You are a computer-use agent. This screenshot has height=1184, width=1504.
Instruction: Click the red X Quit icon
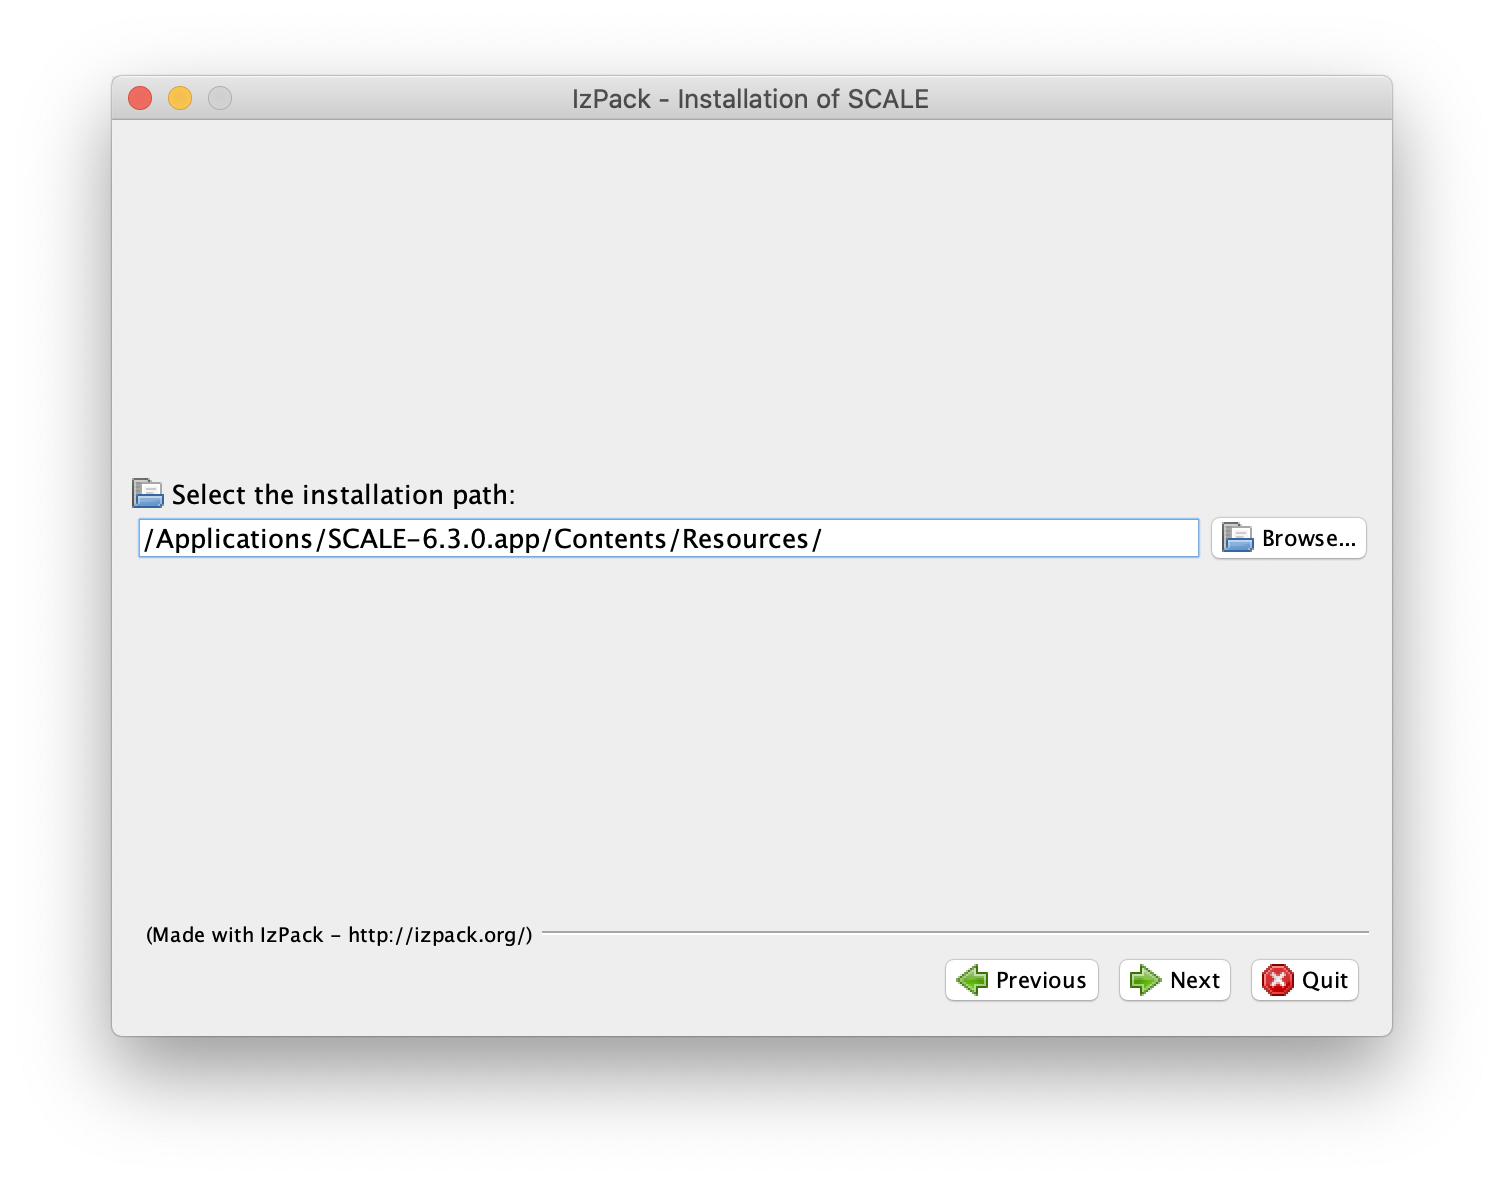1277,980
